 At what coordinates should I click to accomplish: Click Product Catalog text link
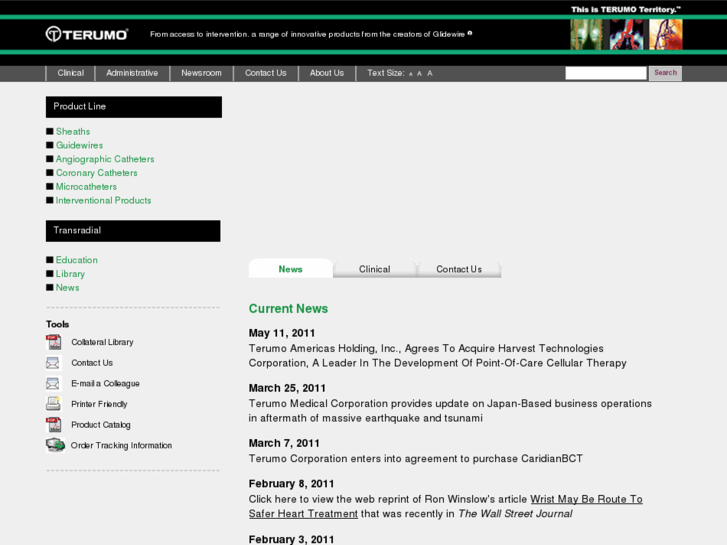[101, 425]
